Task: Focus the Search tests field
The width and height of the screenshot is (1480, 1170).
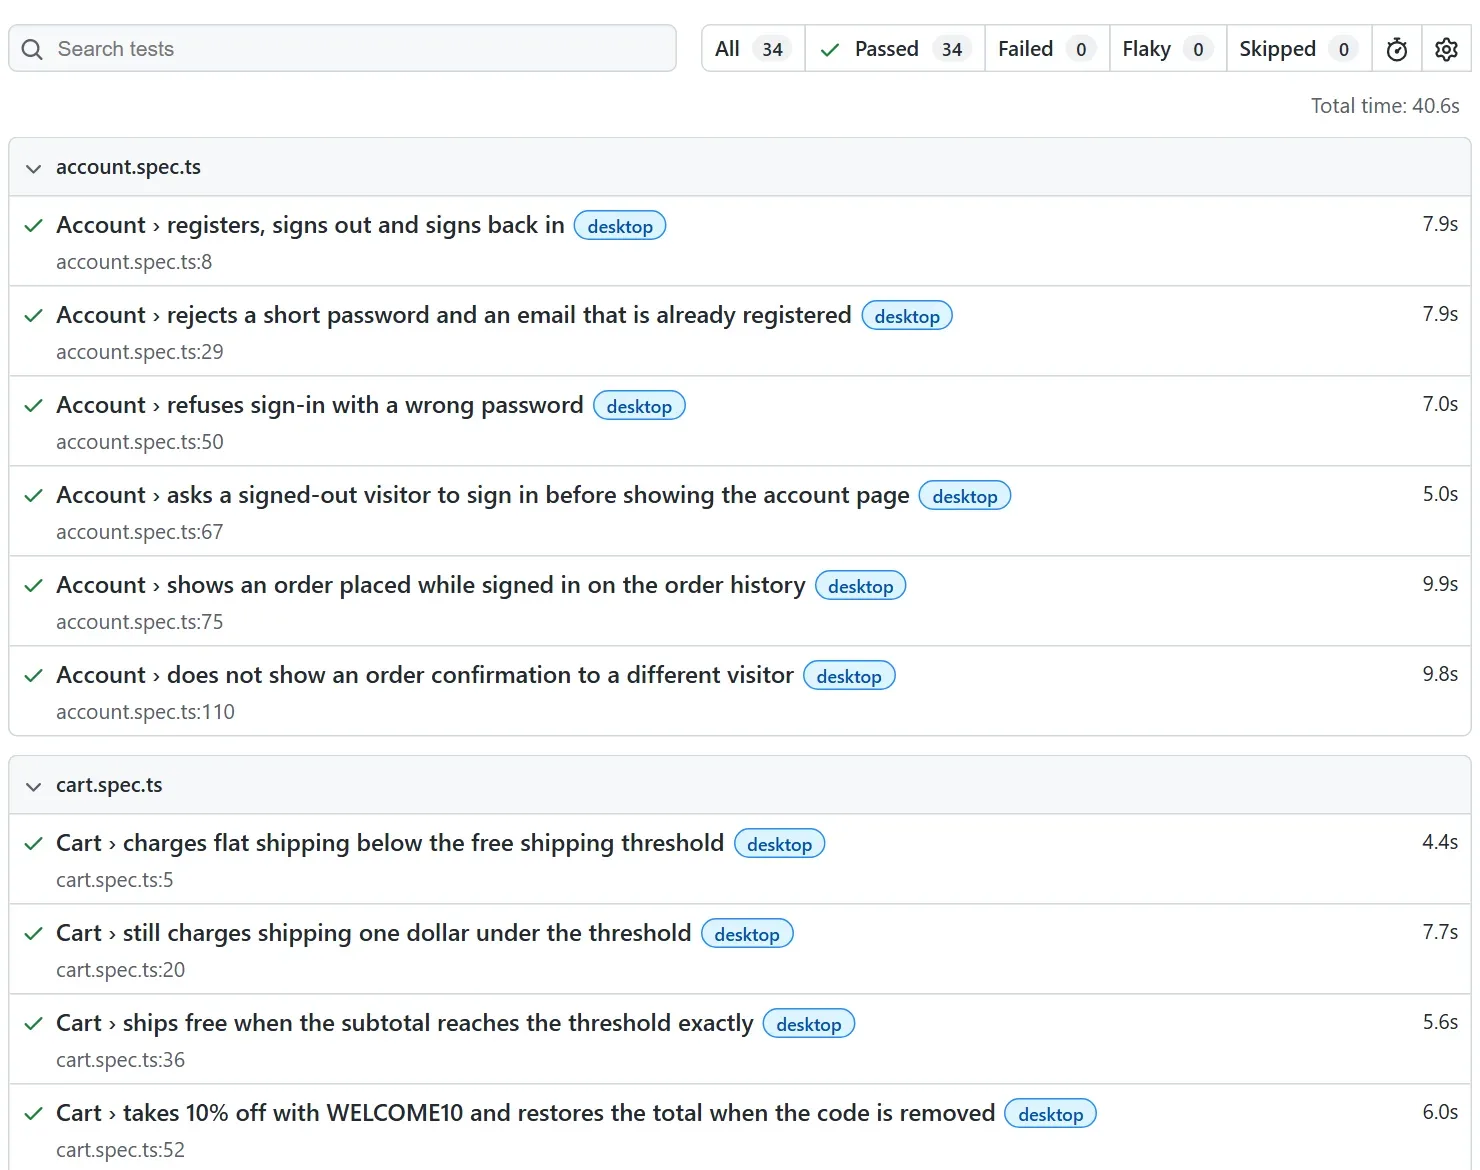Action: [342, 48]
